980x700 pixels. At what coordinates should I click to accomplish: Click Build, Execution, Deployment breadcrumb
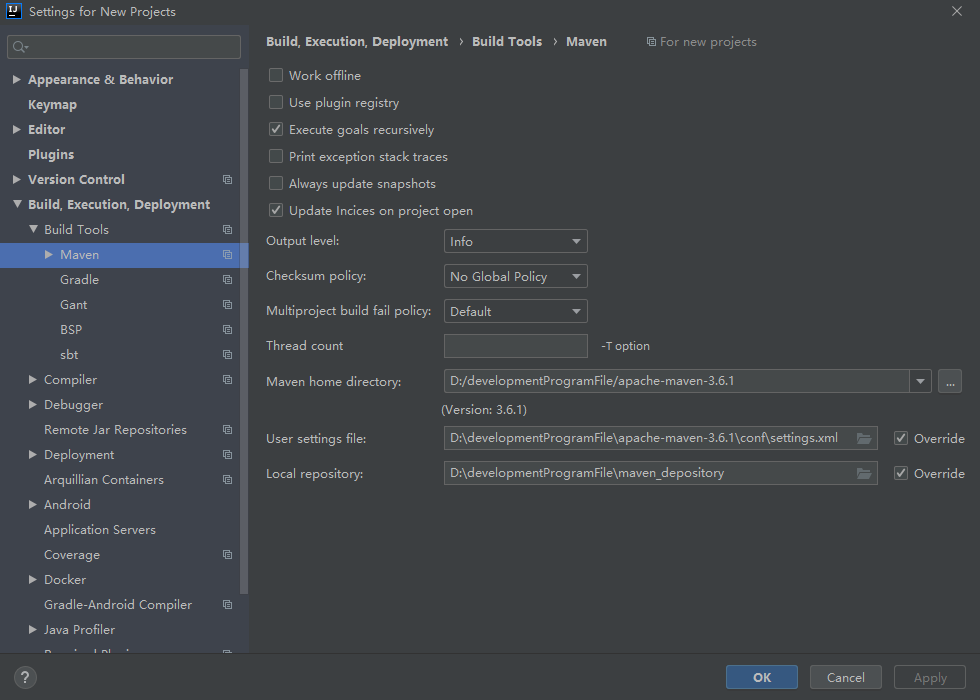pos(357,42)
